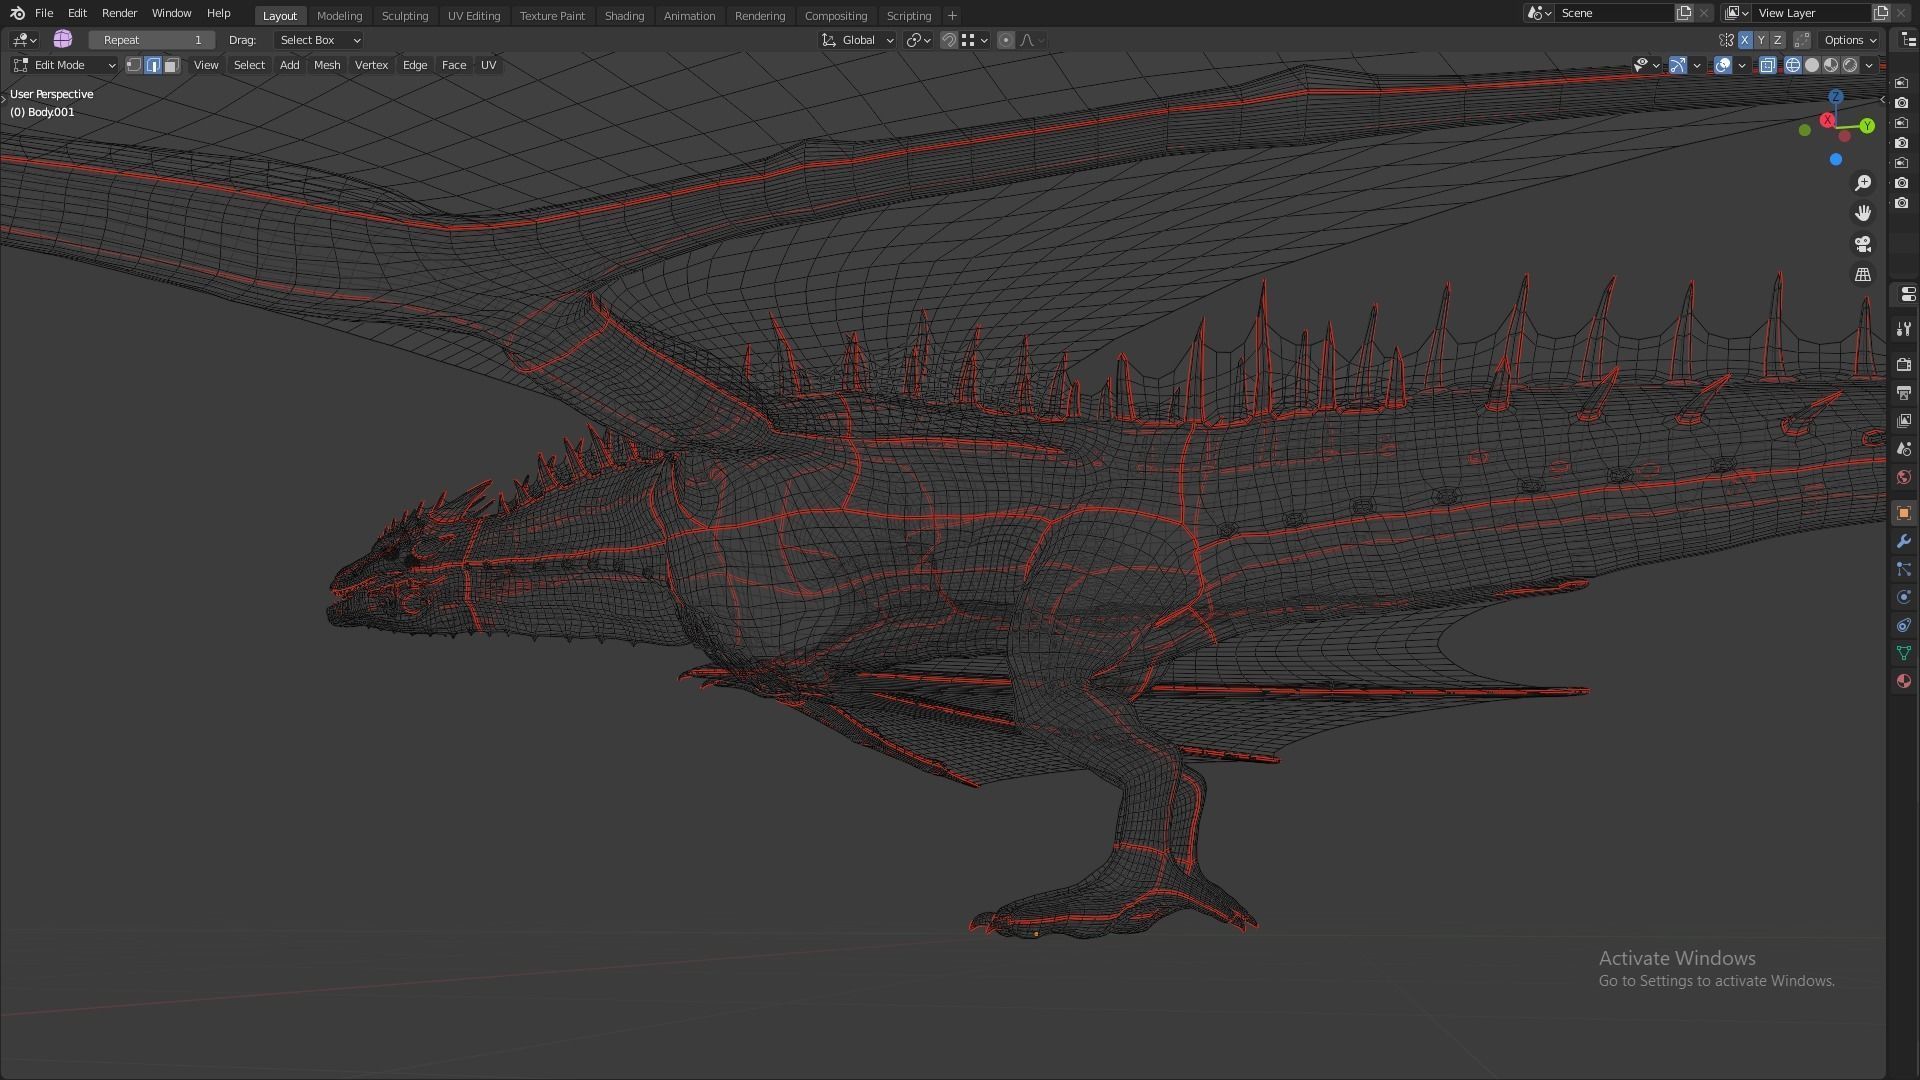Open the World properties tab
This screenshot has width=1920, height=1080.
tap(1903, 477)
